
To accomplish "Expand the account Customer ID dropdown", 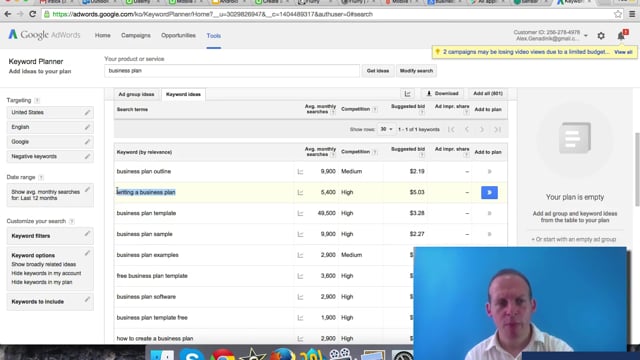I will 586,36.
